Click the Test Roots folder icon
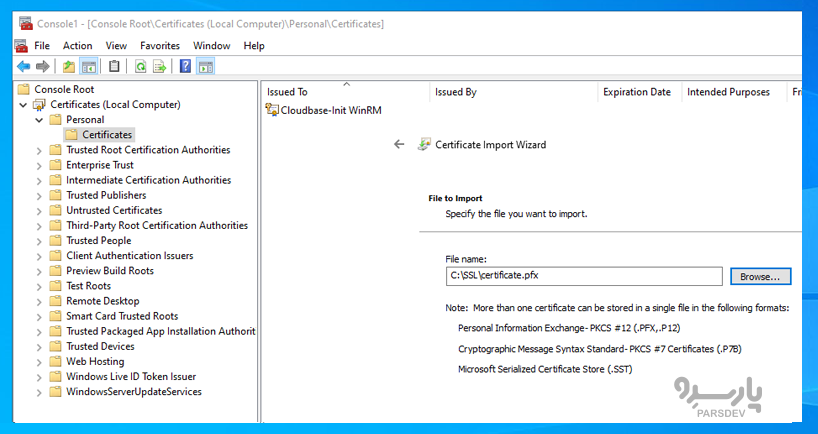Image resolution: width=818 pixels, height=434 pixels. (55, 286)
